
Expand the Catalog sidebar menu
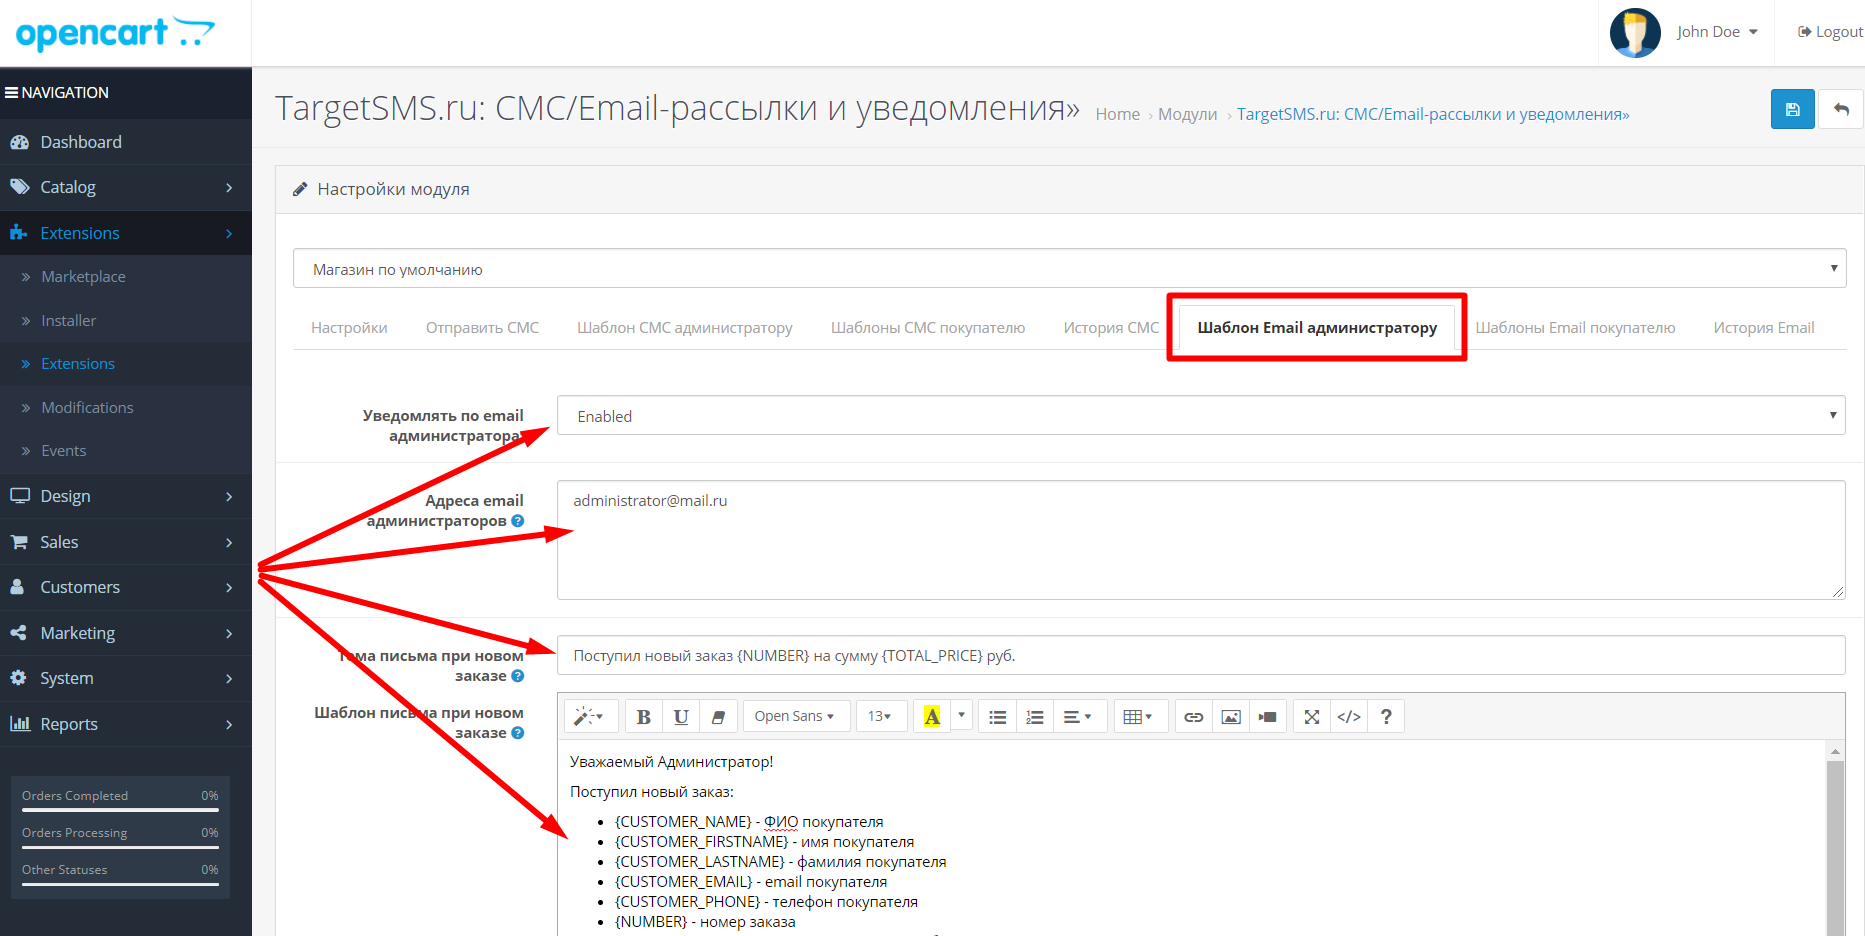(x=126, y=187)
